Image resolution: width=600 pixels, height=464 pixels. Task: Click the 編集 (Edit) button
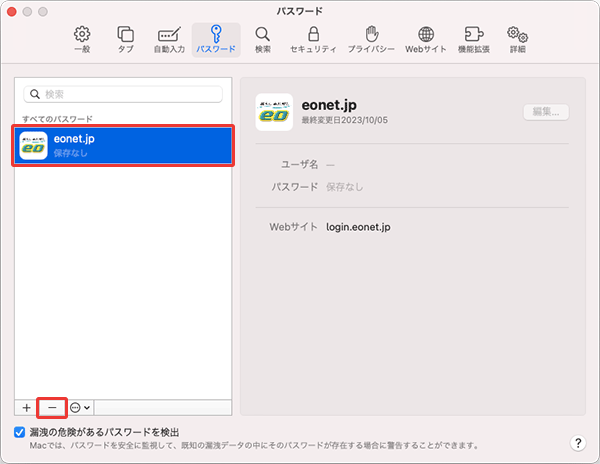pyautogui.click(x=545, y=112)
